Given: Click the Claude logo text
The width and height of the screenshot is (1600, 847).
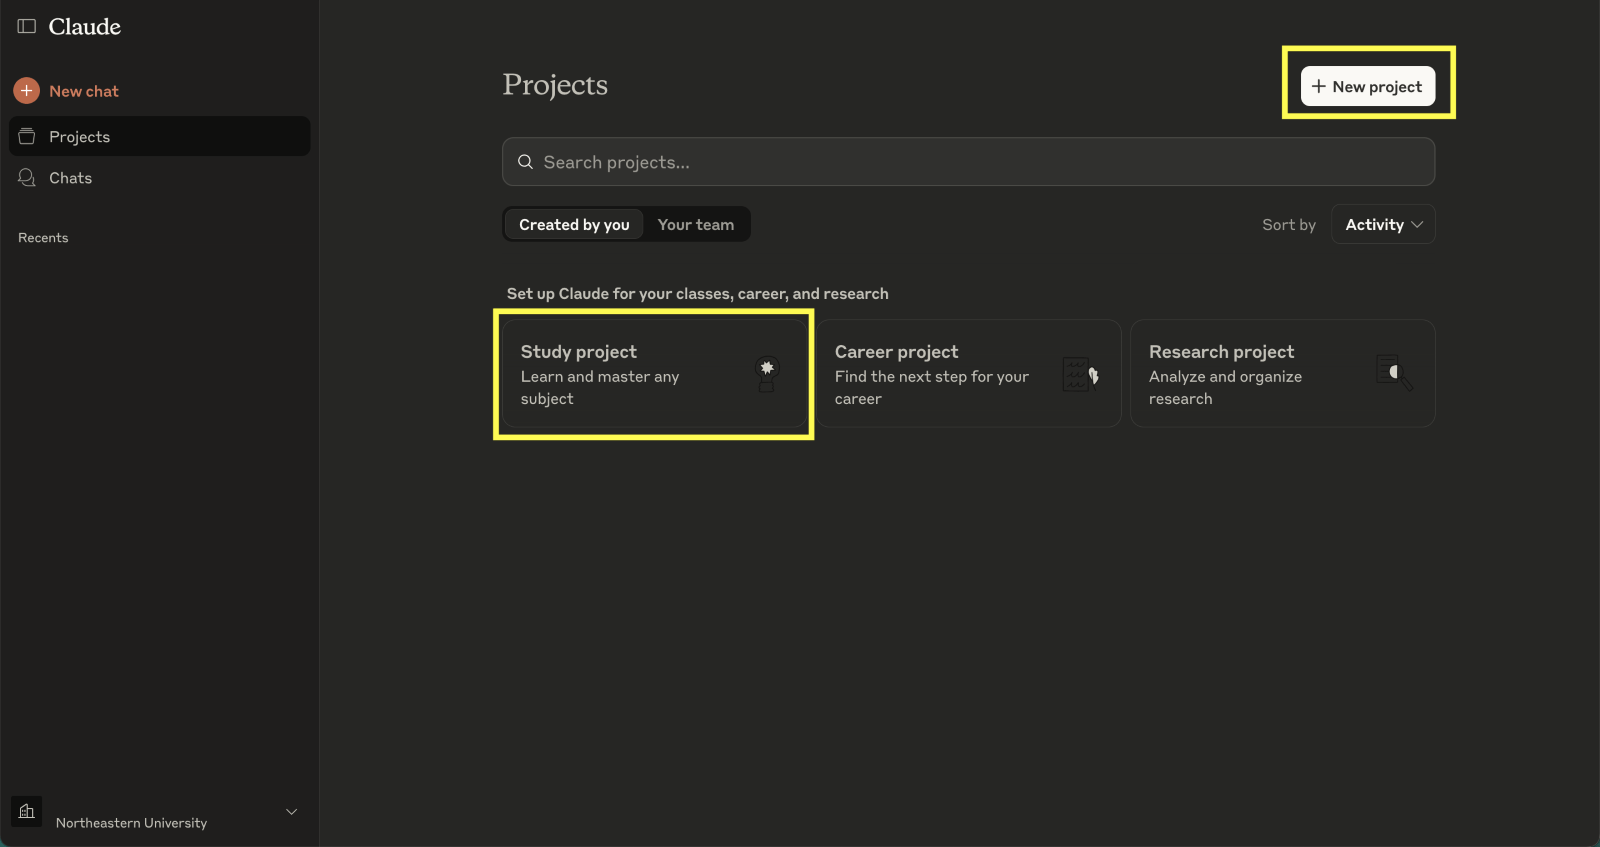Looking at the screenshot, I should pos(85,27).
